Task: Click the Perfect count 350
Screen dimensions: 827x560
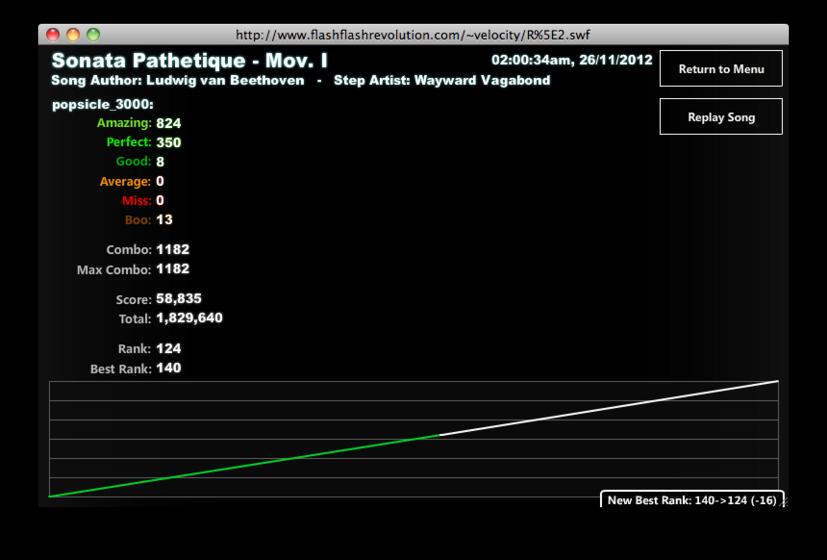Action: (x=169, y=142)
